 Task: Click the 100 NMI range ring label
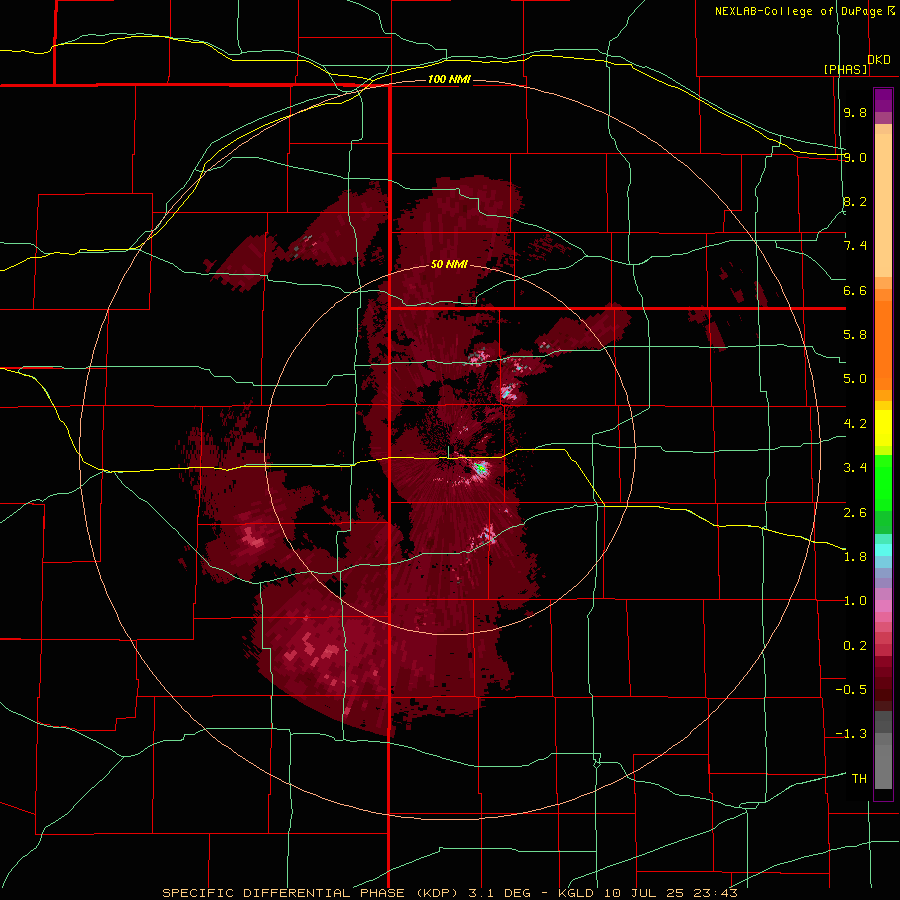coord(449,79)
